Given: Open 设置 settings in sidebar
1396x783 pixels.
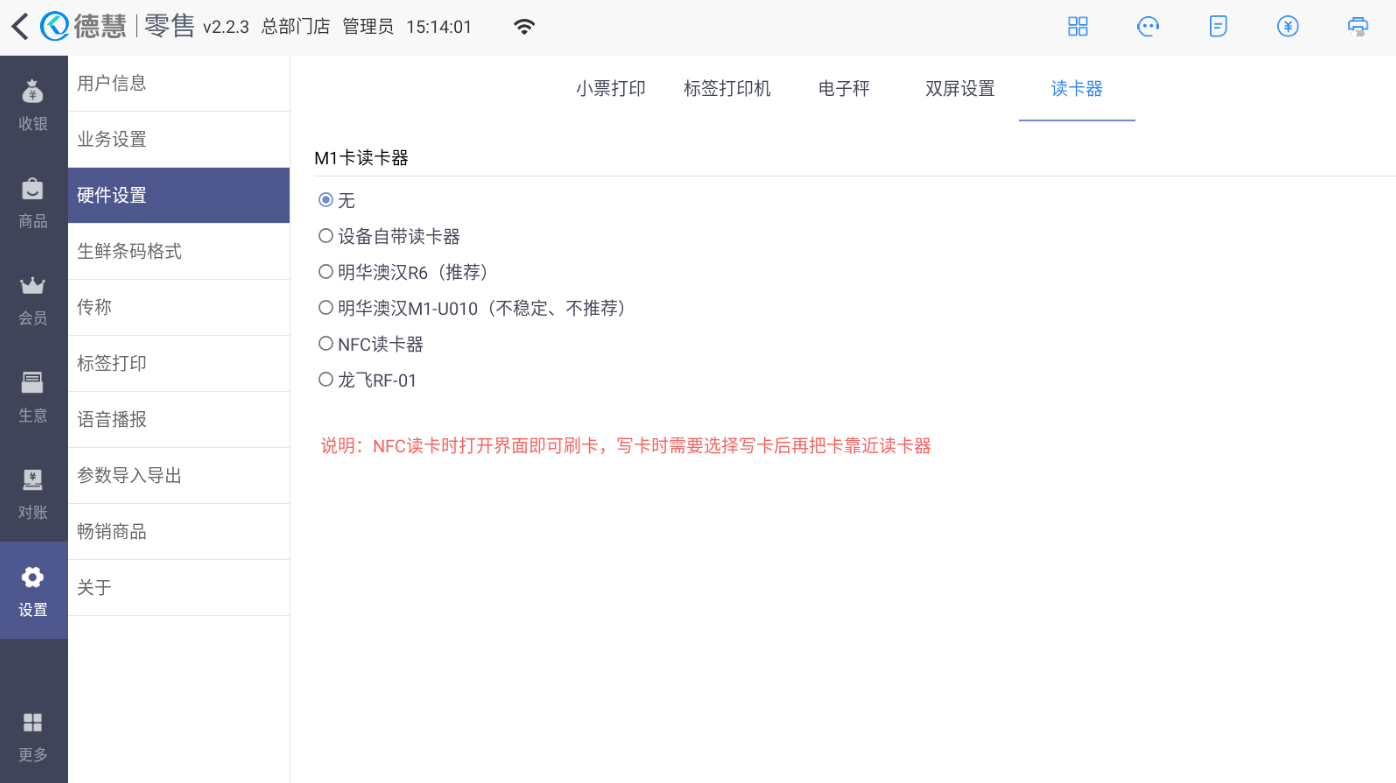Looking at the screenshot, I should point(33,590).
